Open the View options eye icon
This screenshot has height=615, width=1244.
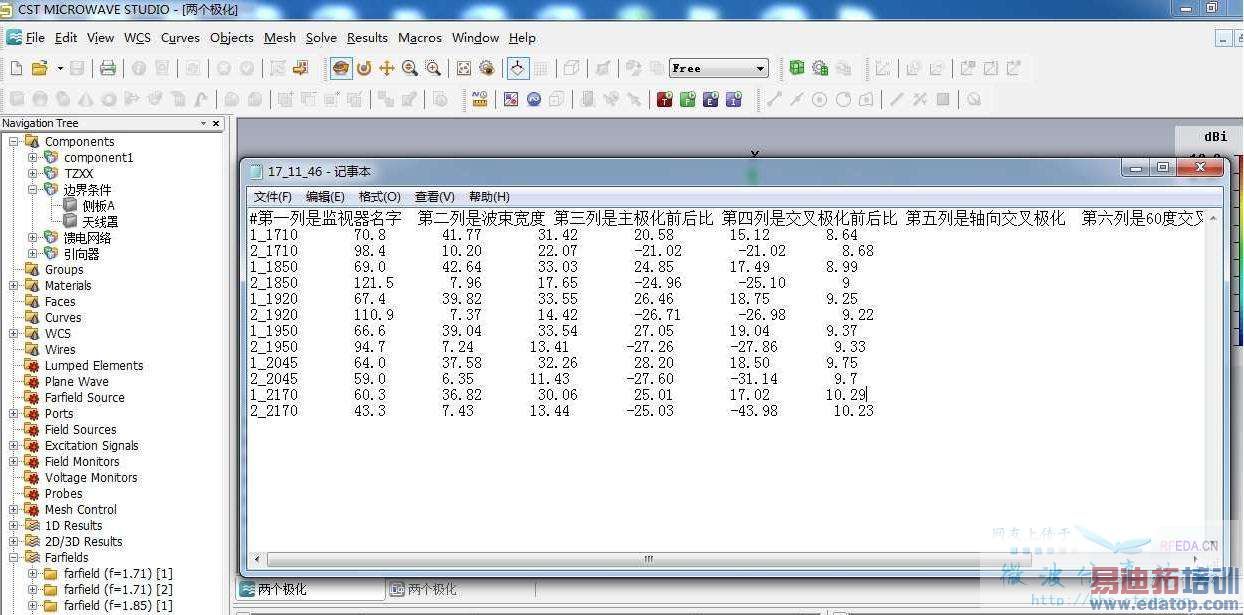487,68
